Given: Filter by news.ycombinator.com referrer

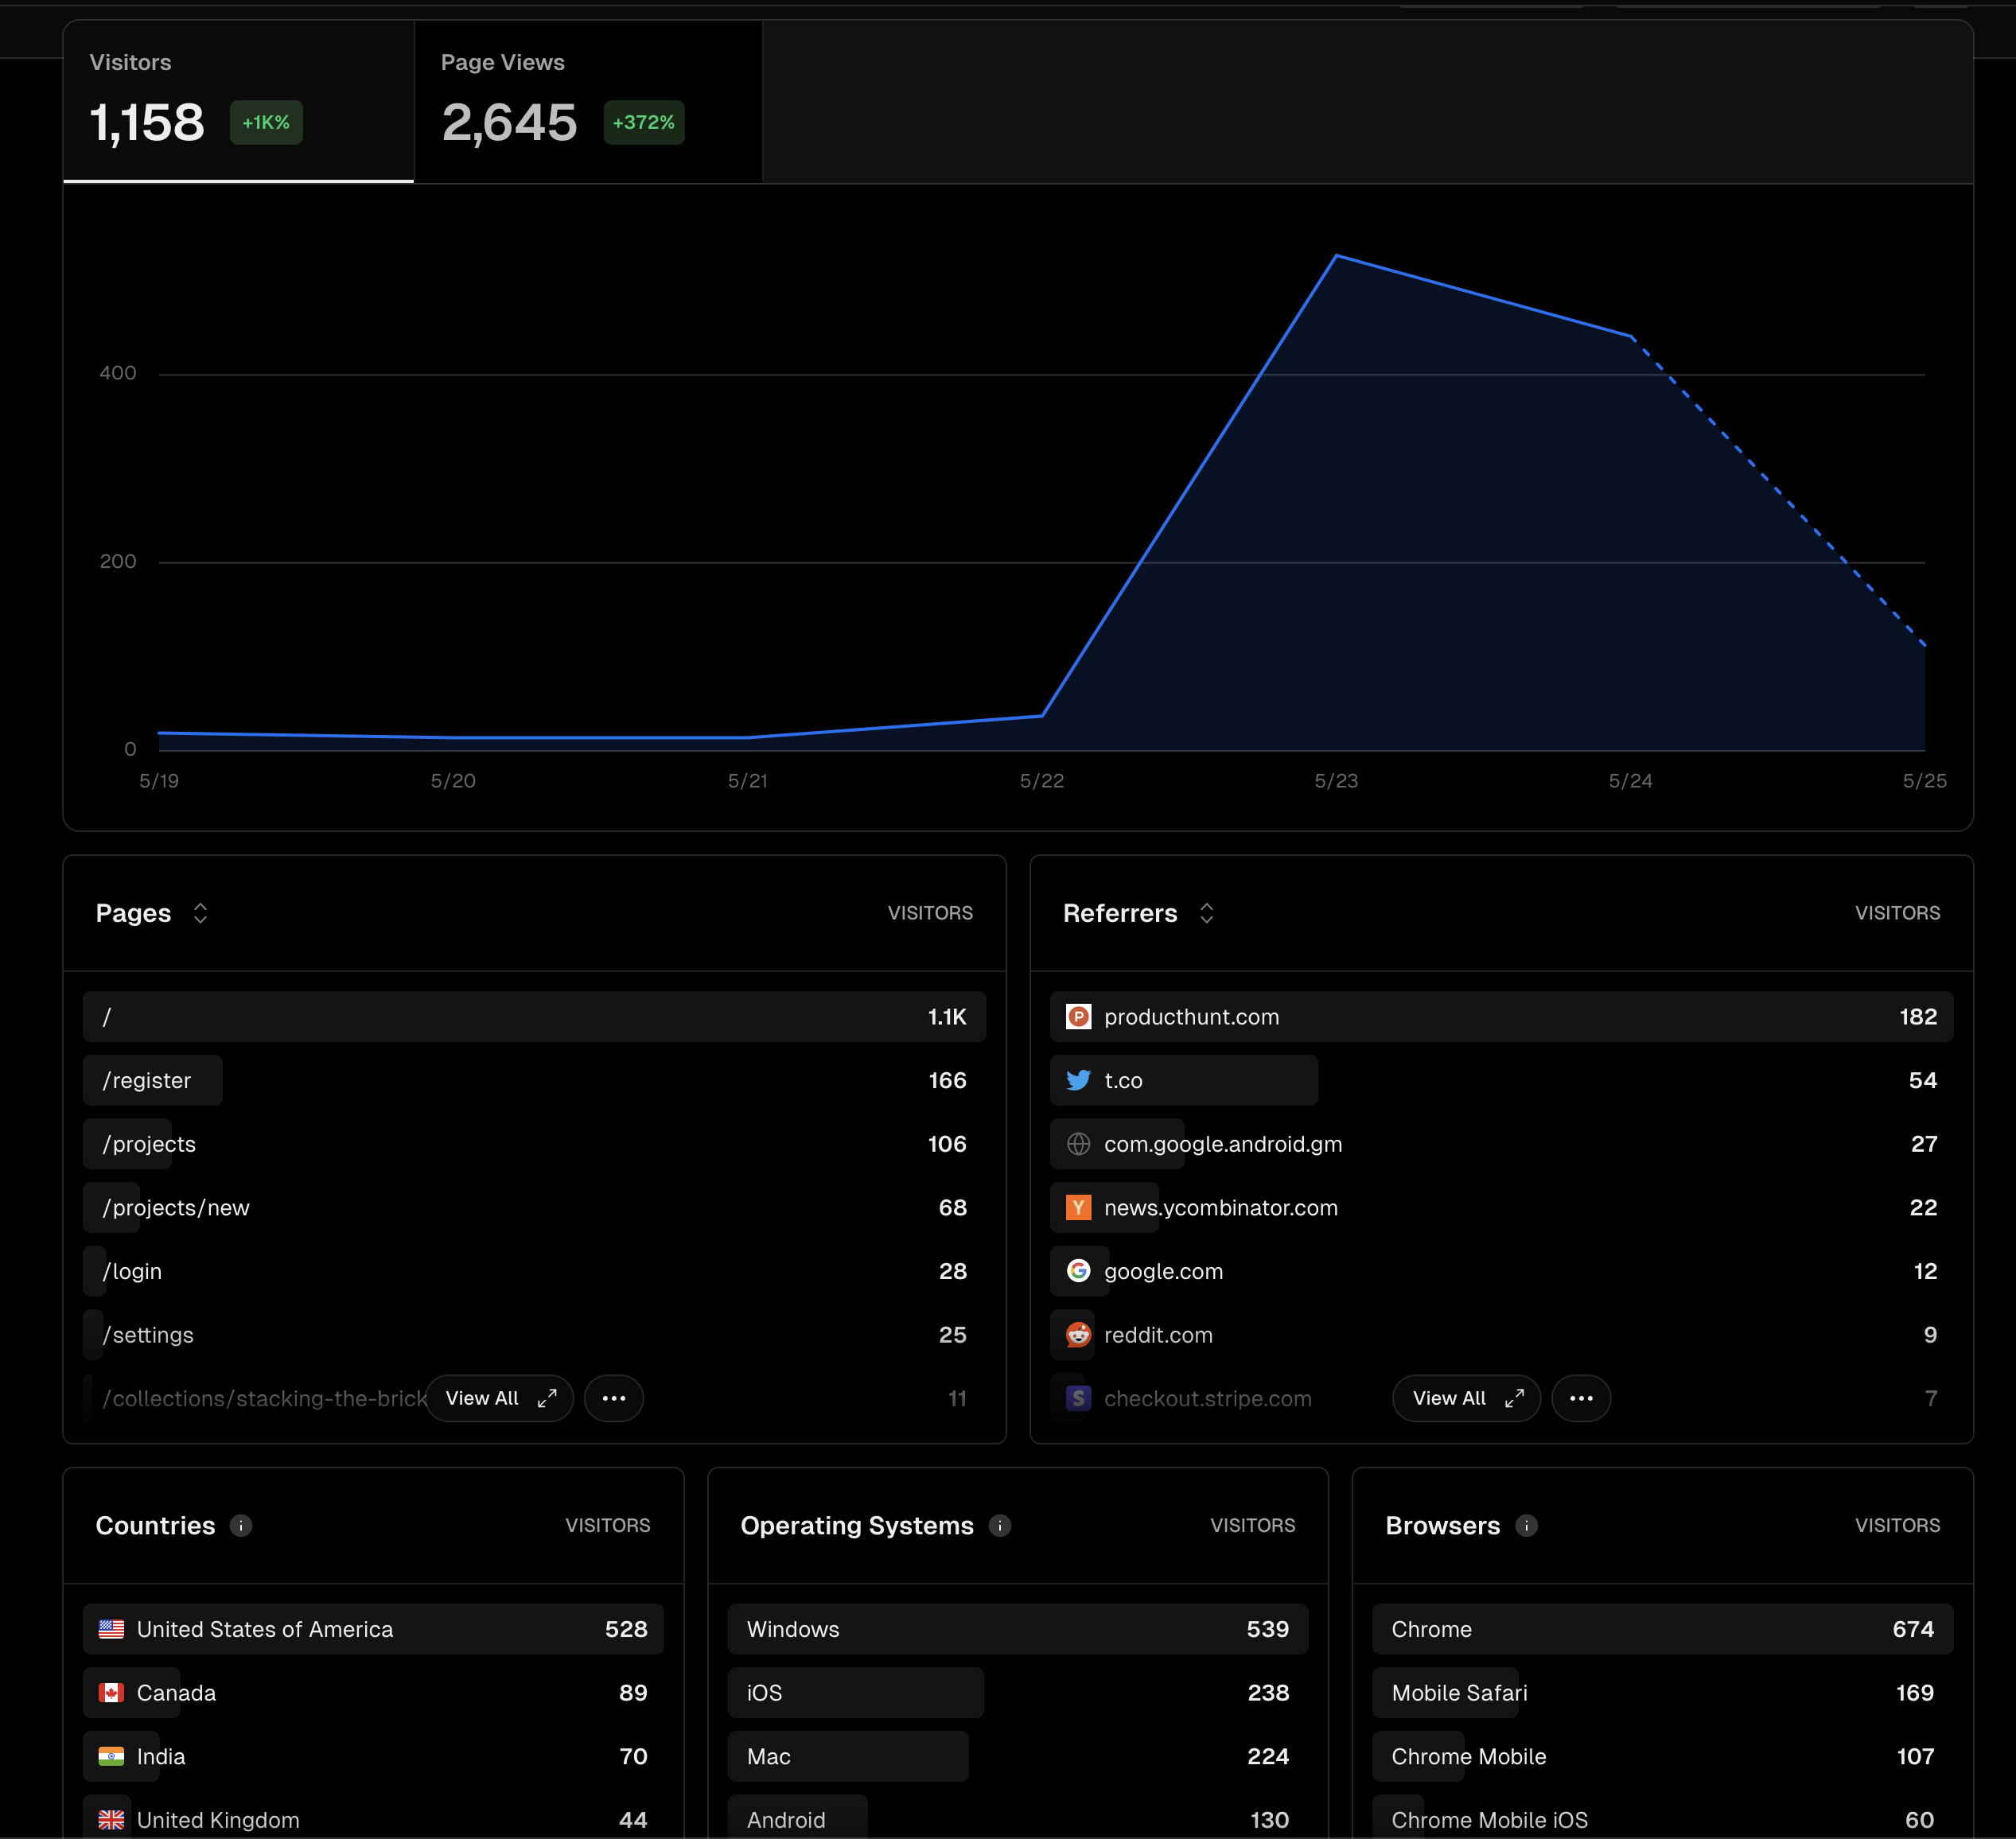Looking at the screenshot, I should pyautogui.click(x=1501, y=1208).
